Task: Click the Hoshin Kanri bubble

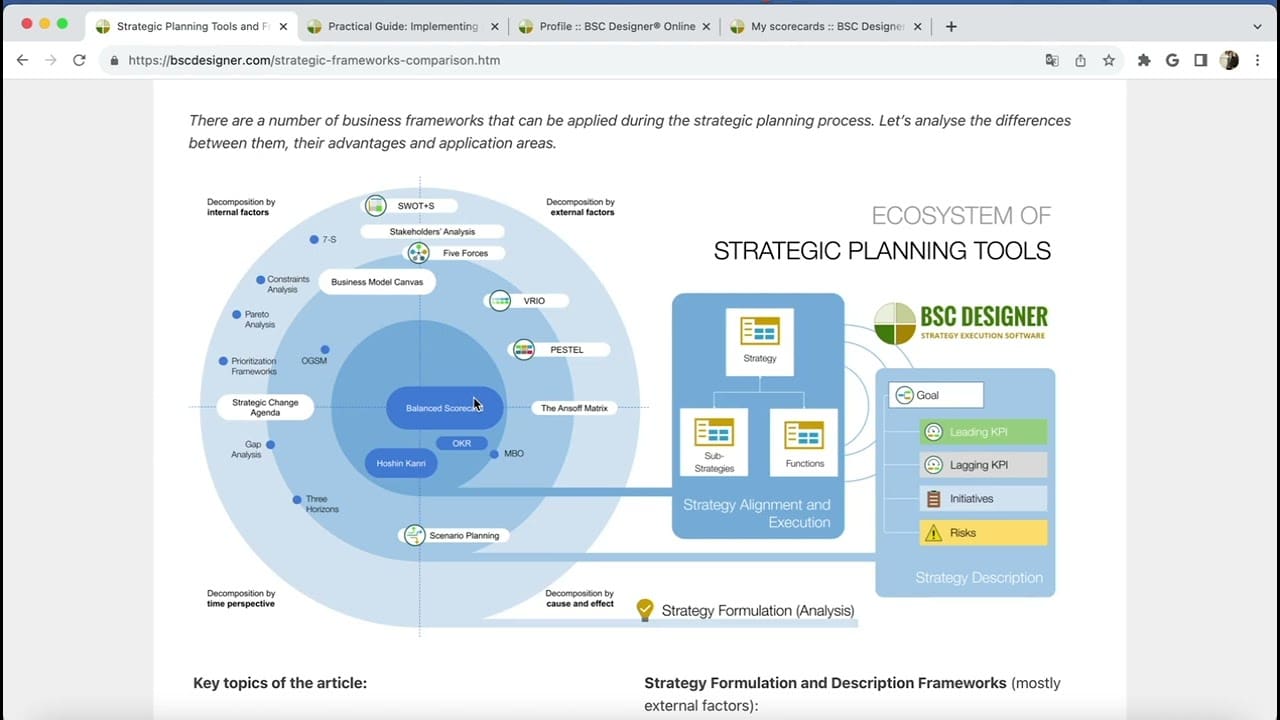Action: (x=401, y=463)
